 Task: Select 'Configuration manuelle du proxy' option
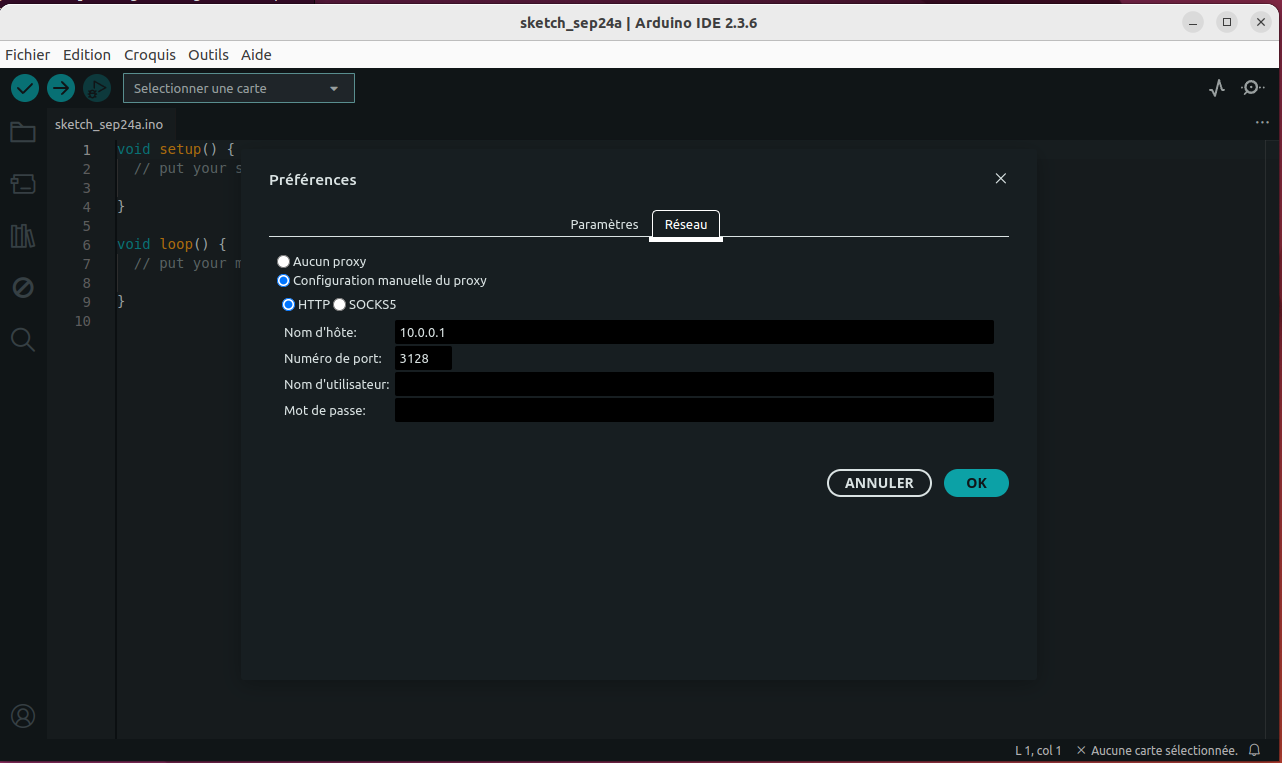tap(284, 281)
